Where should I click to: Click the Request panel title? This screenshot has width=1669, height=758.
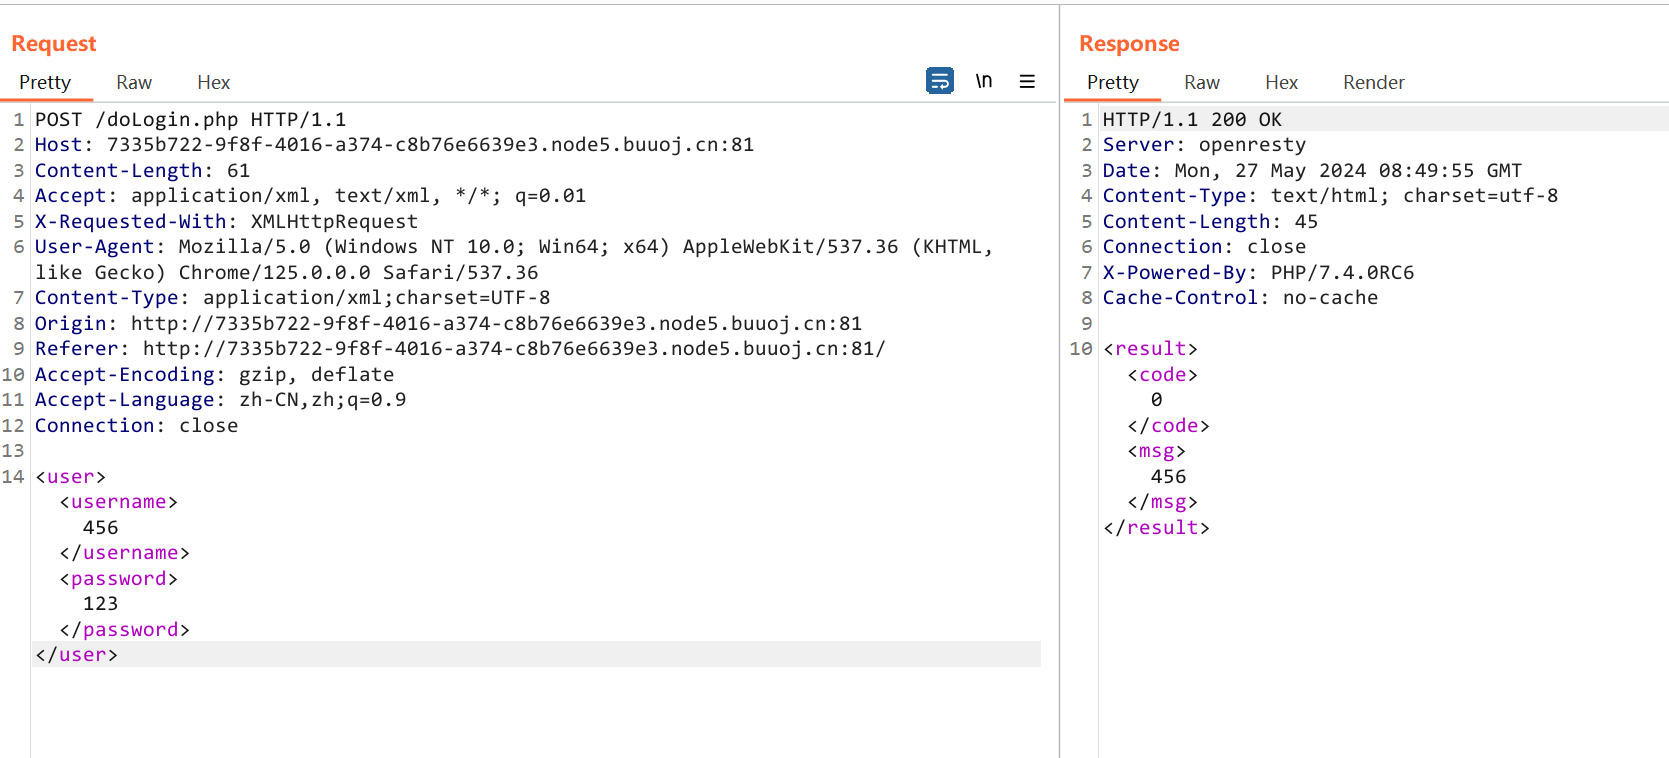(54, 43)
